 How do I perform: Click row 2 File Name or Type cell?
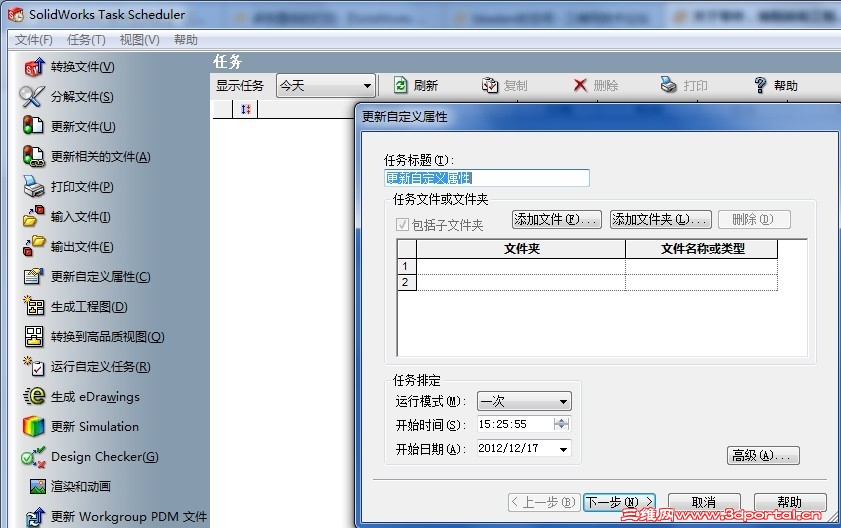click(701, 283)
